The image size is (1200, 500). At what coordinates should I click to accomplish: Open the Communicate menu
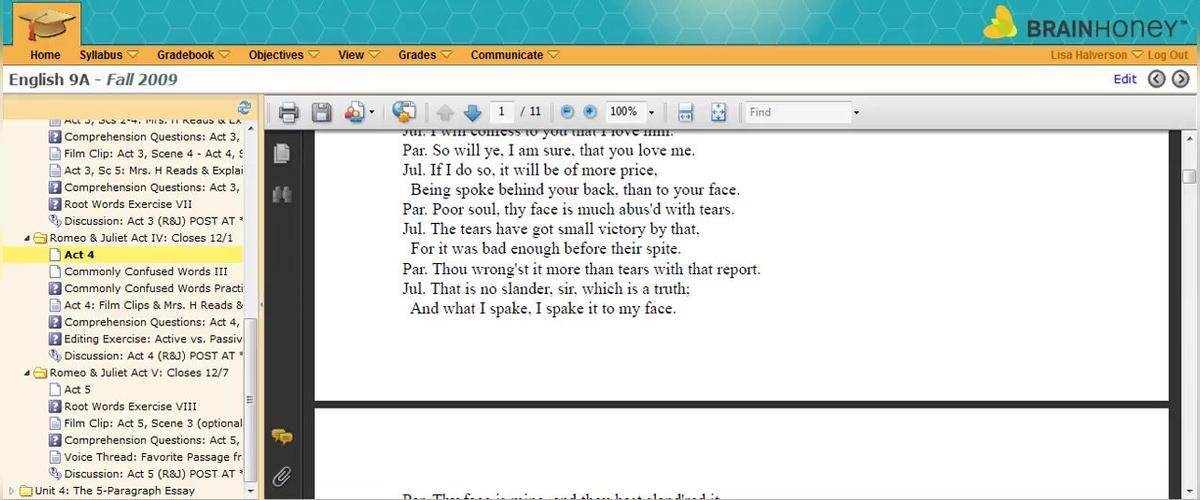tap(514, 55)
